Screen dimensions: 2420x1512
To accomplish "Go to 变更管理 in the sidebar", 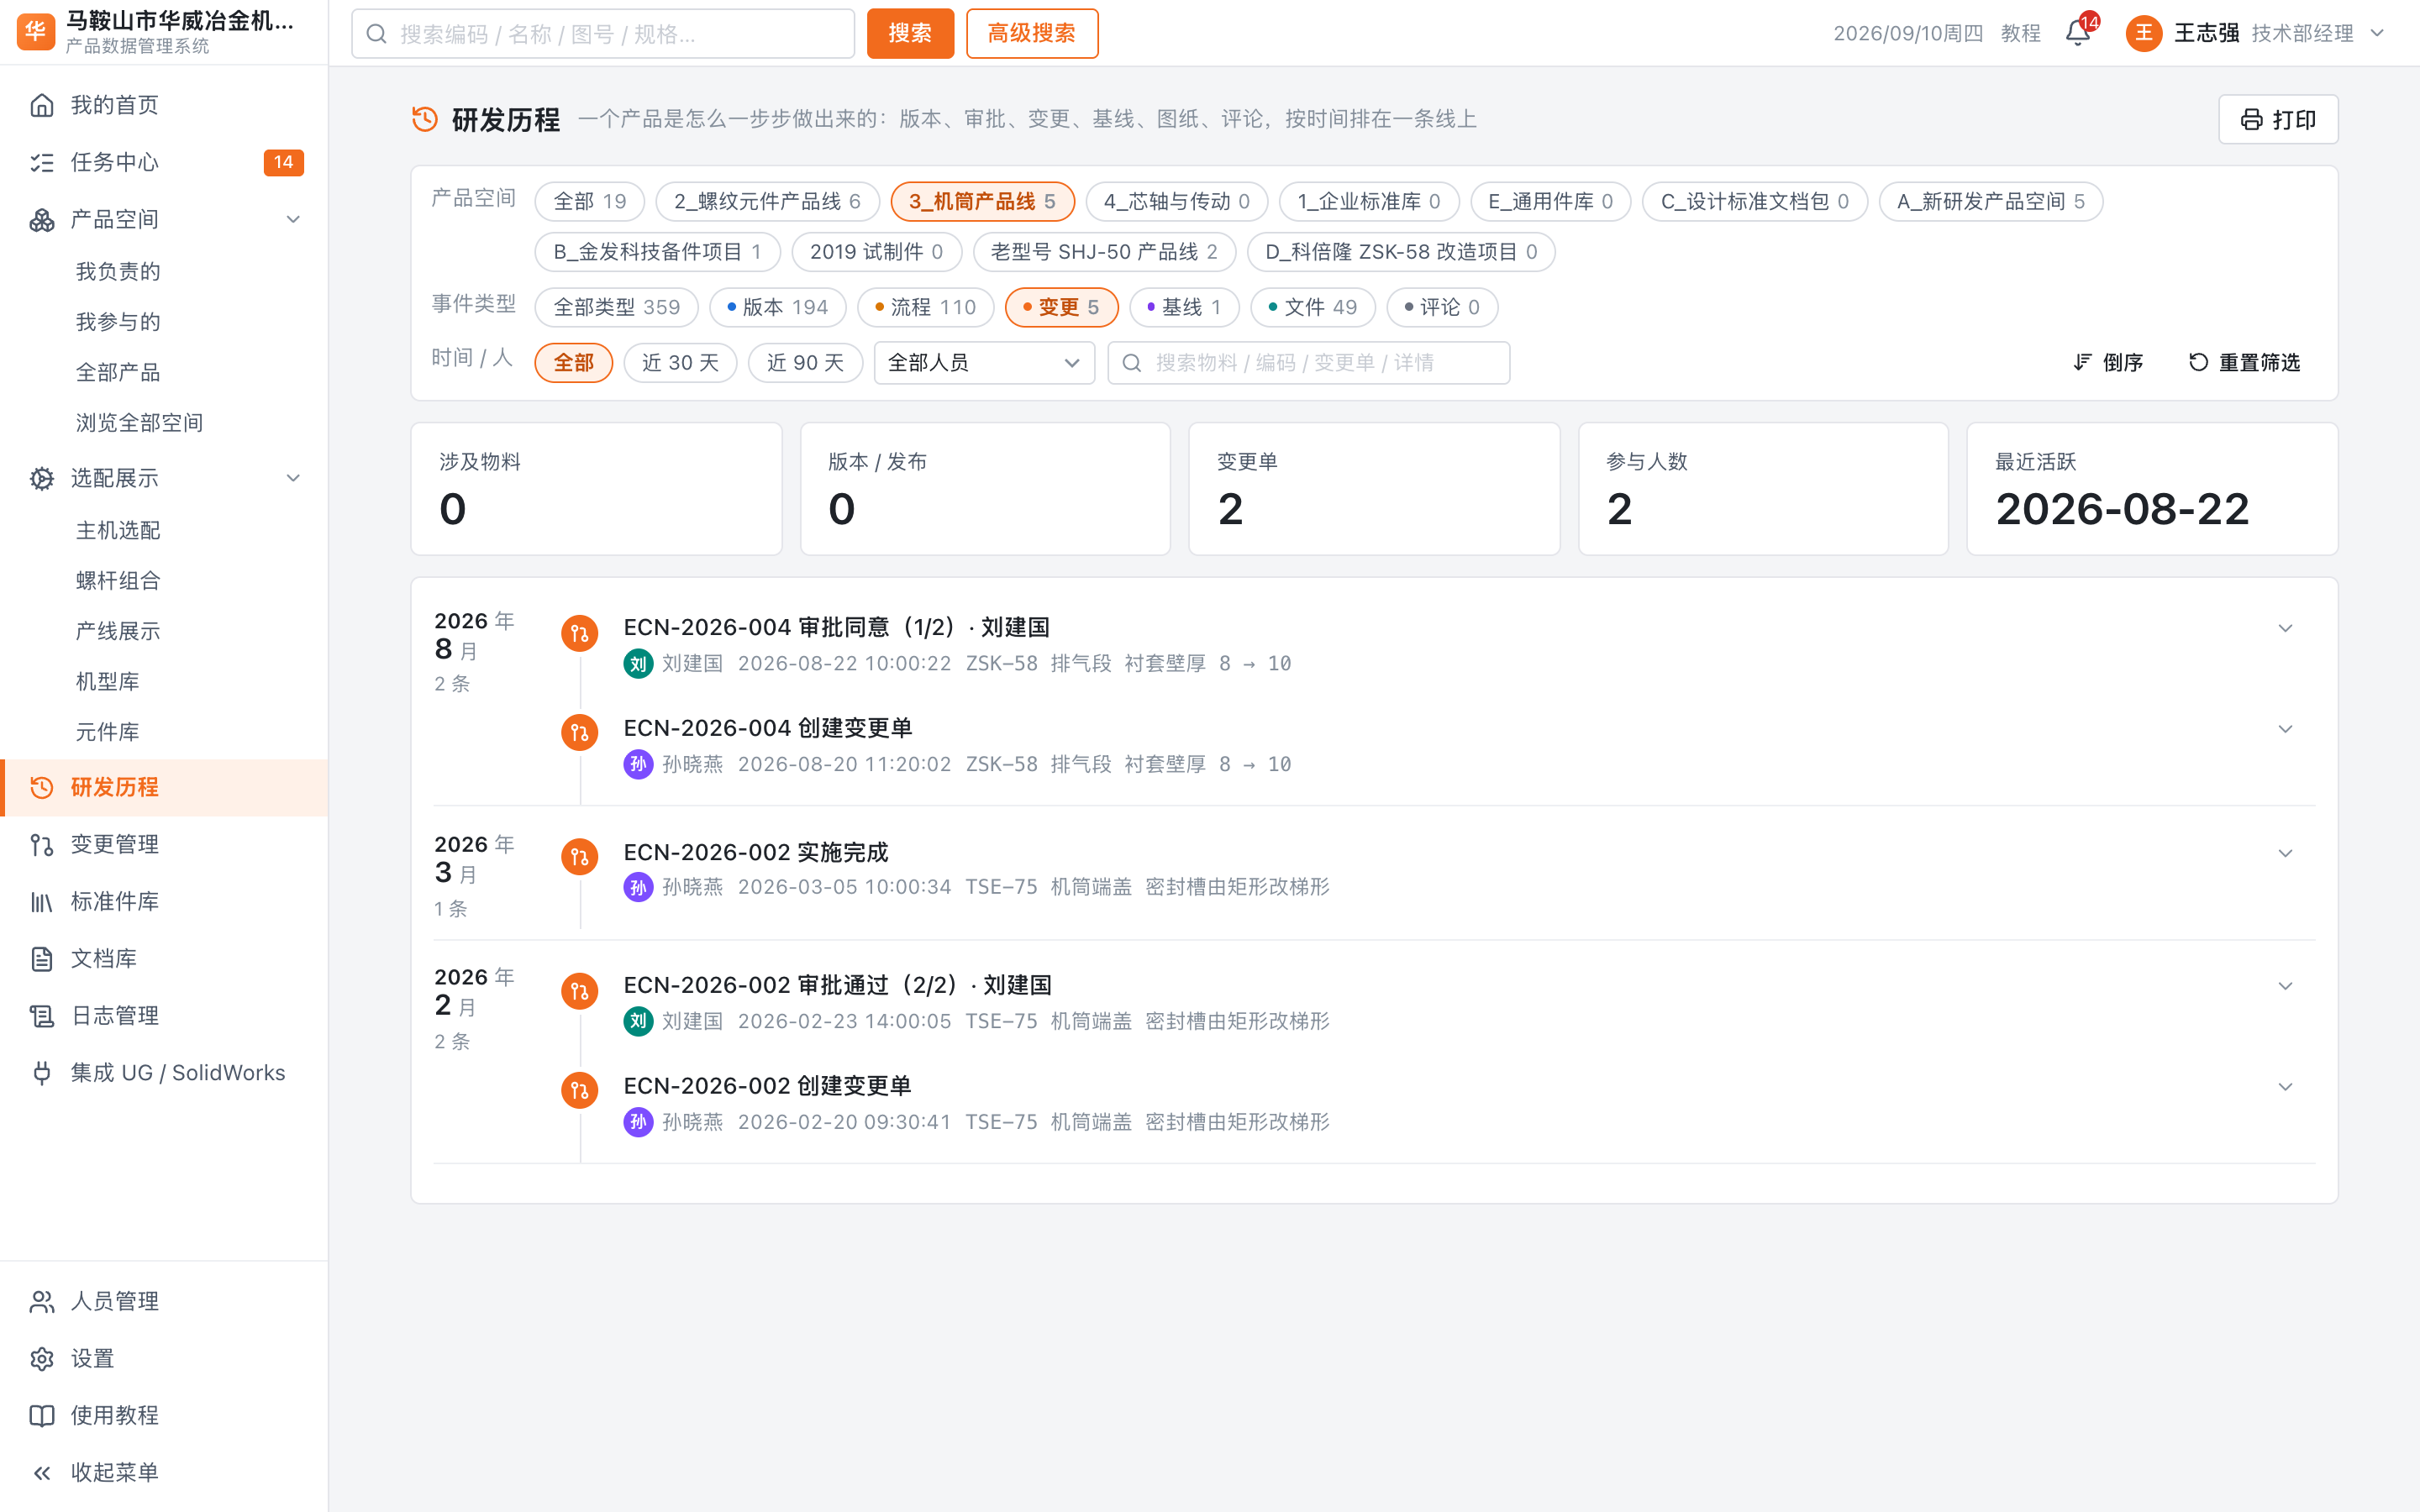I will point(164,844).
